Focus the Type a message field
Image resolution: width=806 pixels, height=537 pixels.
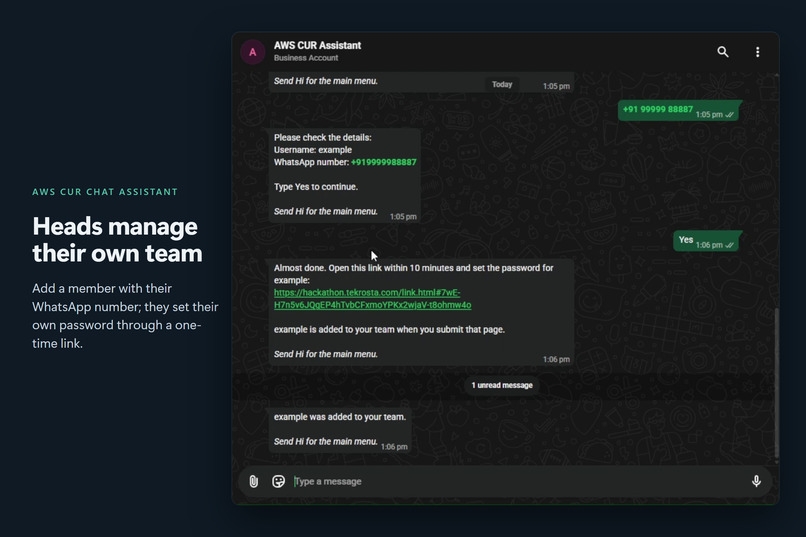[518, 482]
